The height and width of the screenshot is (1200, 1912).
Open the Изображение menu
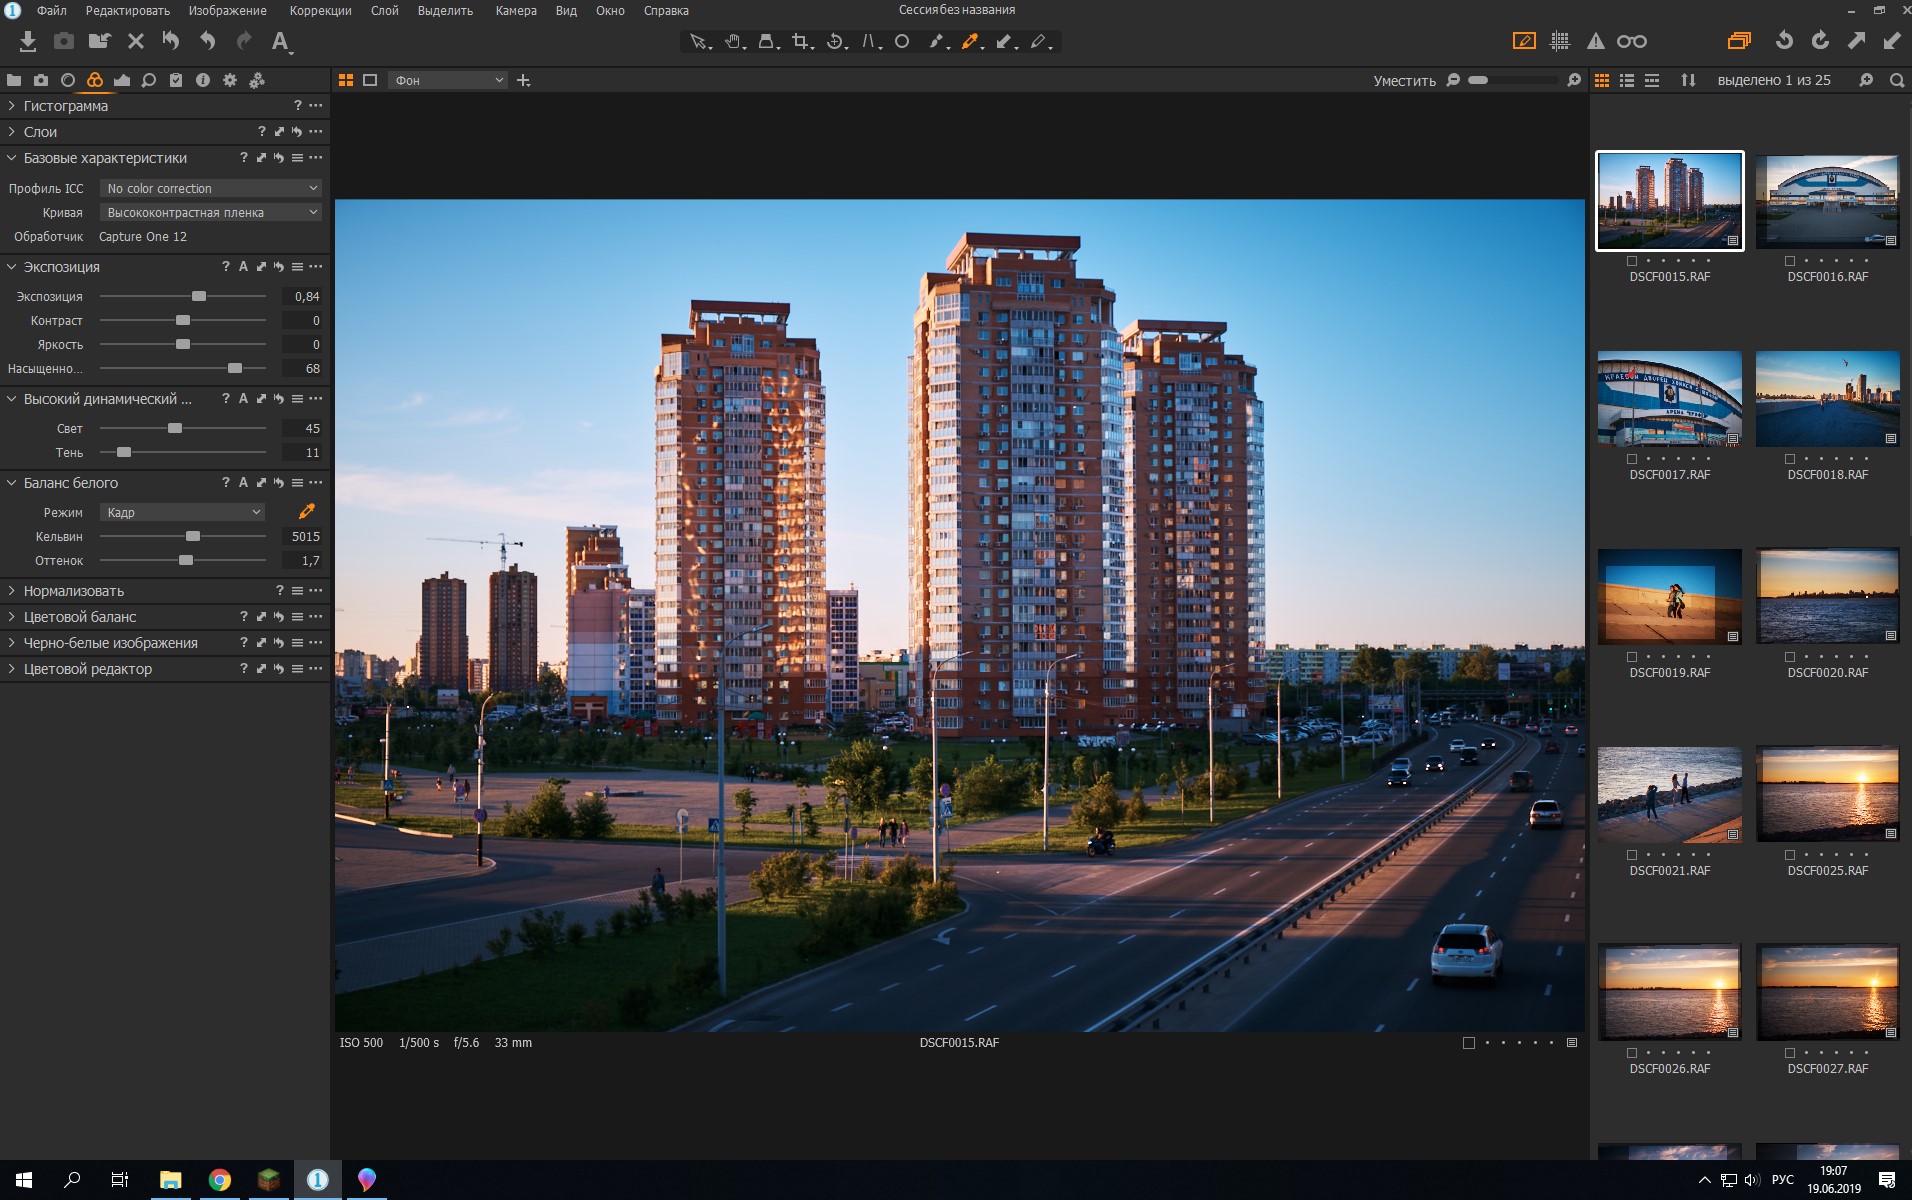[227, 11]
